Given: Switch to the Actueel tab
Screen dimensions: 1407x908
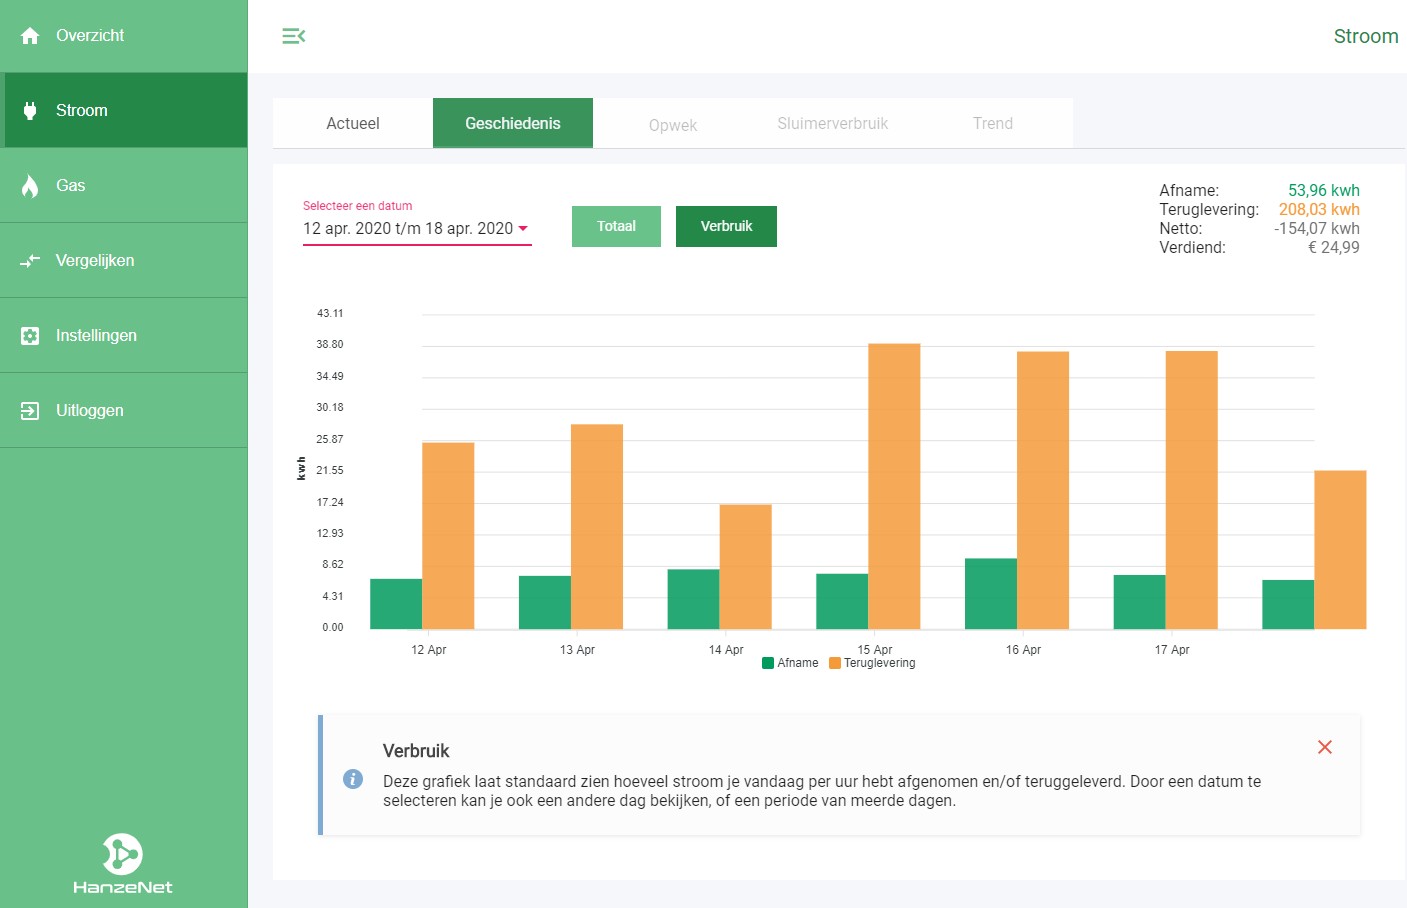Looking at the screenshot, I should [353, 123].
